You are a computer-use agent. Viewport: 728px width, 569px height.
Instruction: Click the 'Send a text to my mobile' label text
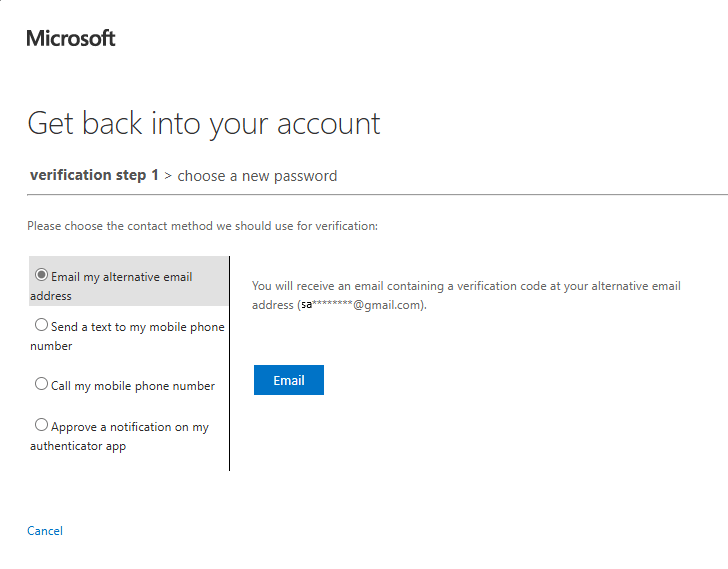click(x=137, y=327)
